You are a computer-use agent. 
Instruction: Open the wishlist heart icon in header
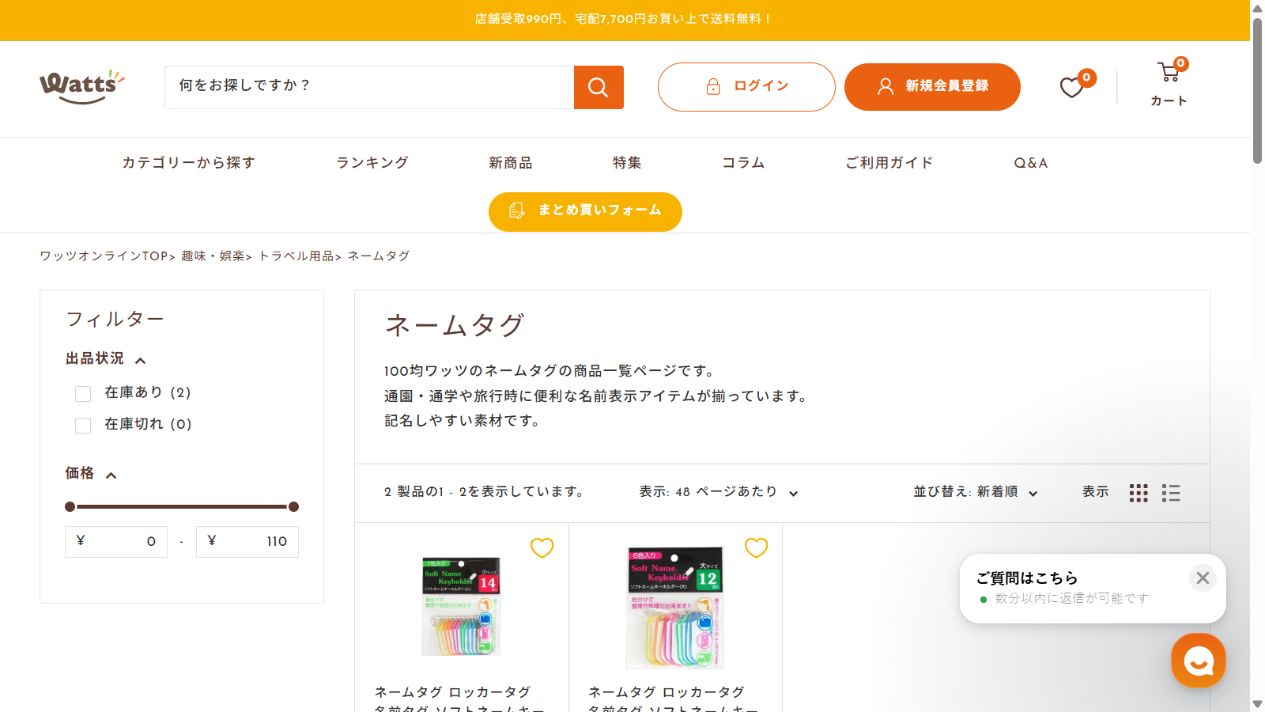(x=1072, y=88)
